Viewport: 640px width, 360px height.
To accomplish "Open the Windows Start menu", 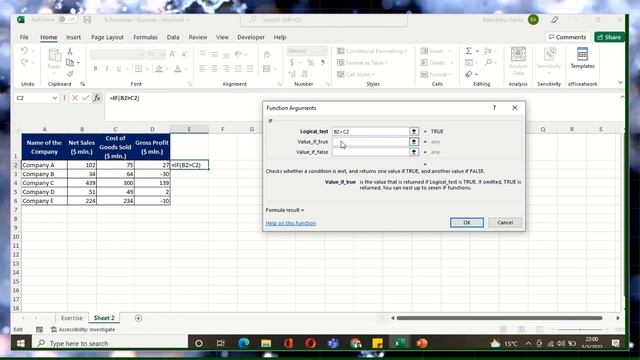I will (20, 343).
